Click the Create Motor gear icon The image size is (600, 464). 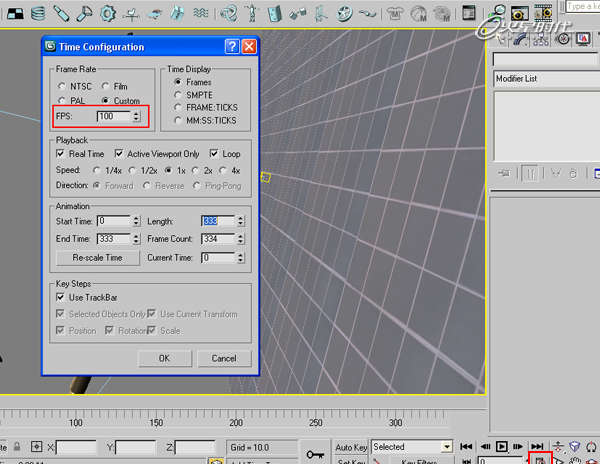tap(108, 14)
